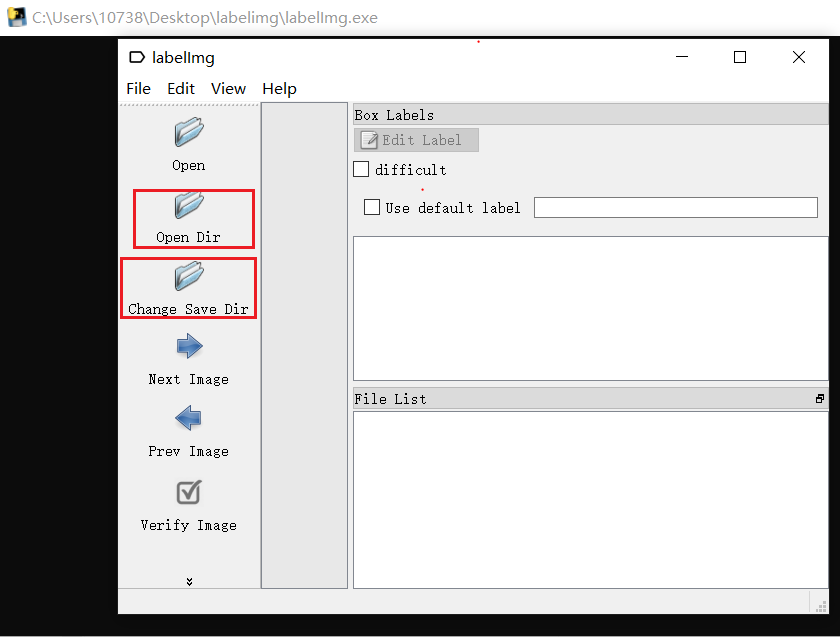Click the window resize grip
This screenshot has width=840, height=637.
[x=821, y=606]
